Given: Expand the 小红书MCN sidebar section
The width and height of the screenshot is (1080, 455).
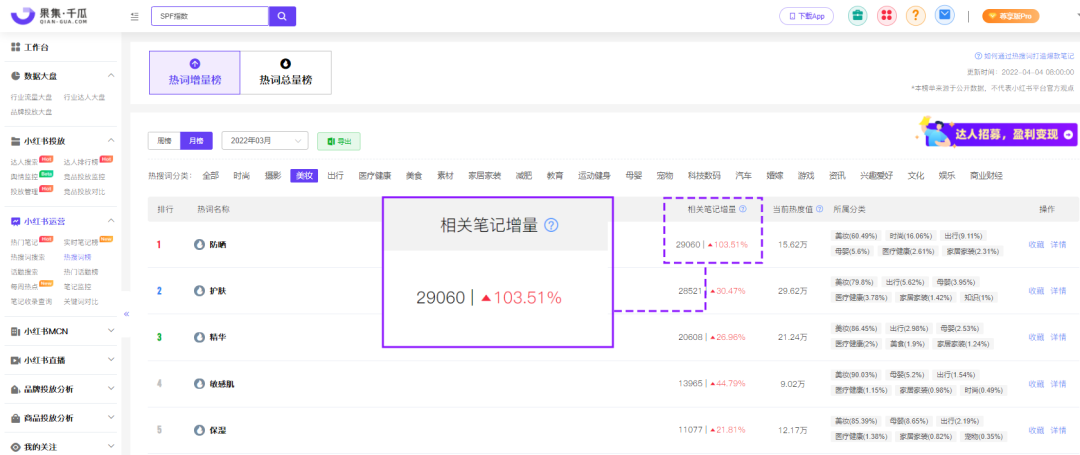Looking at the screenshot, I should 62,331.
